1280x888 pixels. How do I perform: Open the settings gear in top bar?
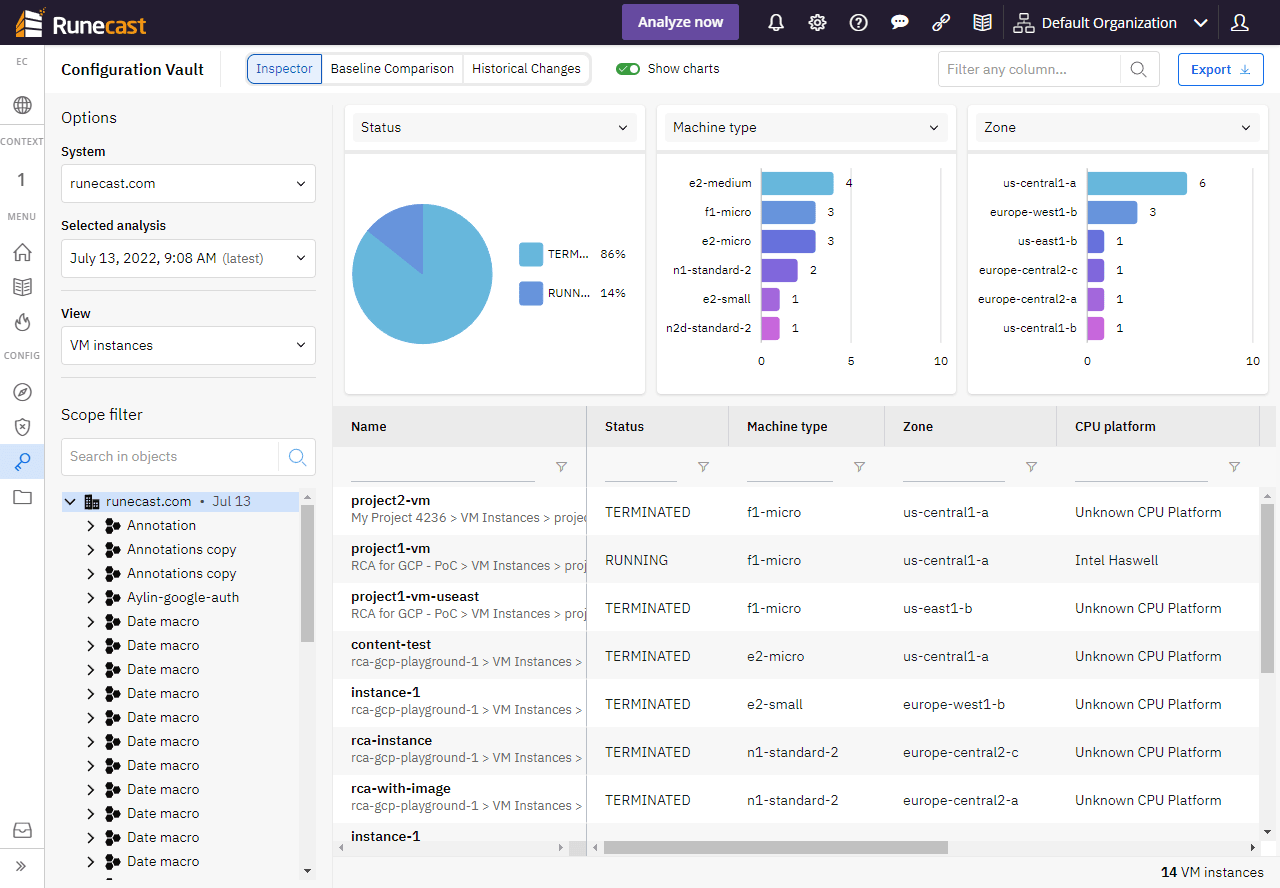(x=817, y=23)
